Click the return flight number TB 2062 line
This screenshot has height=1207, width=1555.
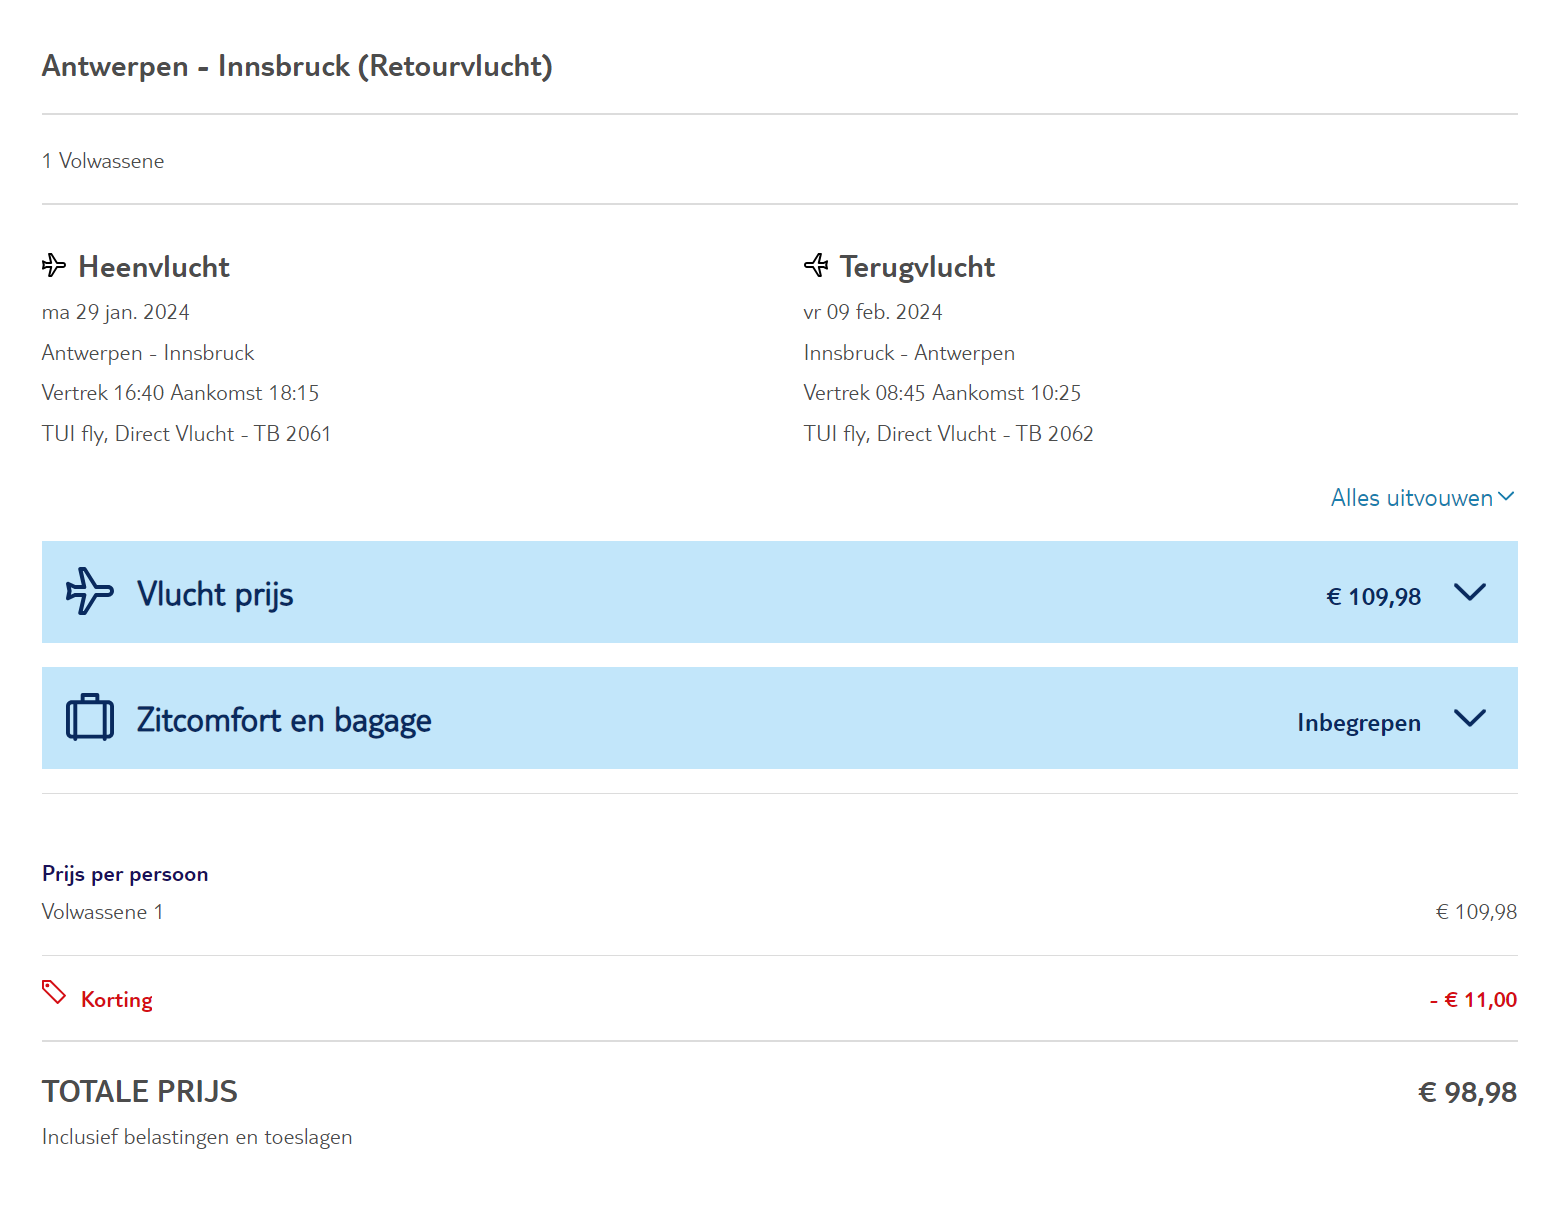click(948, 434)
